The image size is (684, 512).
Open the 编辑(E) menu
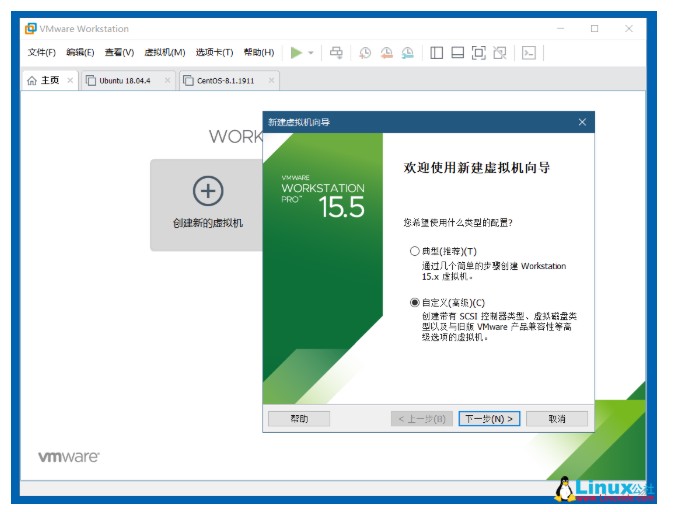[x=80, y=52]
